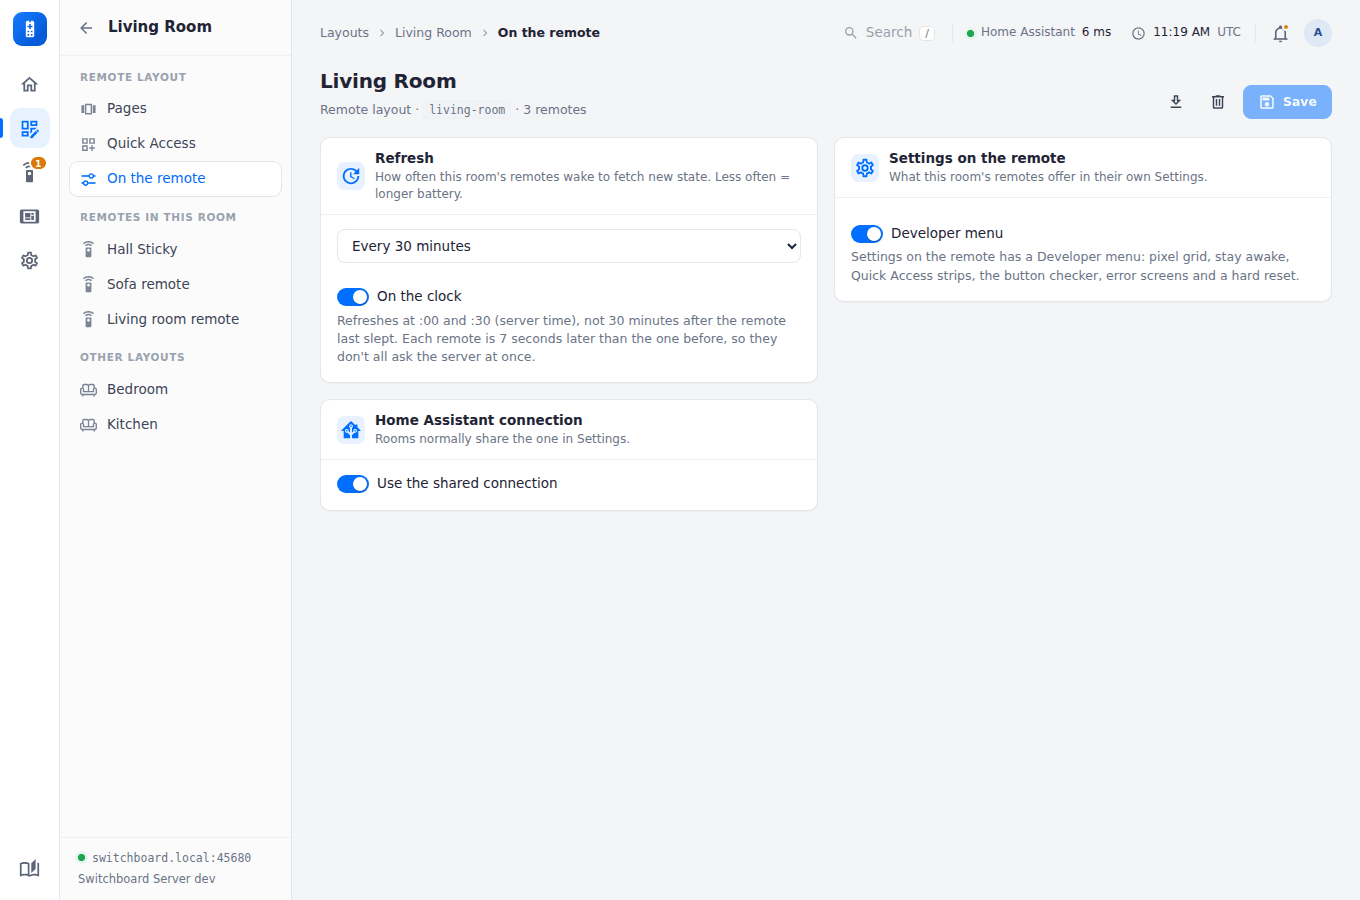Open the Sofa remote entry

coord(175,284)
